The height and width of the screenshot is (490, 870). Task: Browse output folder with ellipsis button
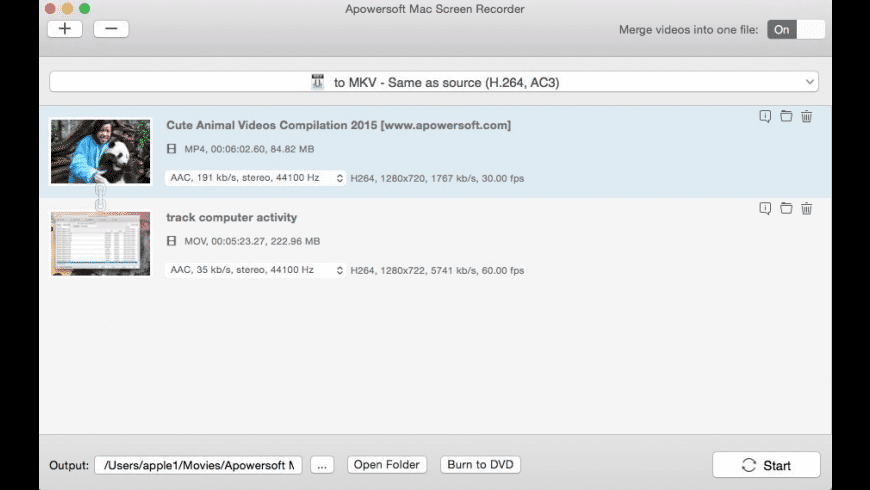click(x=322, y=465)
